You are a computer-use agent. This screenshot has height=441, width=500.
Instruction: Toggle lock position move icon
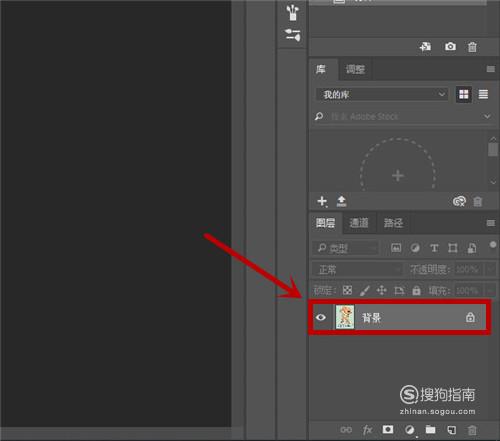pos(382,290)
